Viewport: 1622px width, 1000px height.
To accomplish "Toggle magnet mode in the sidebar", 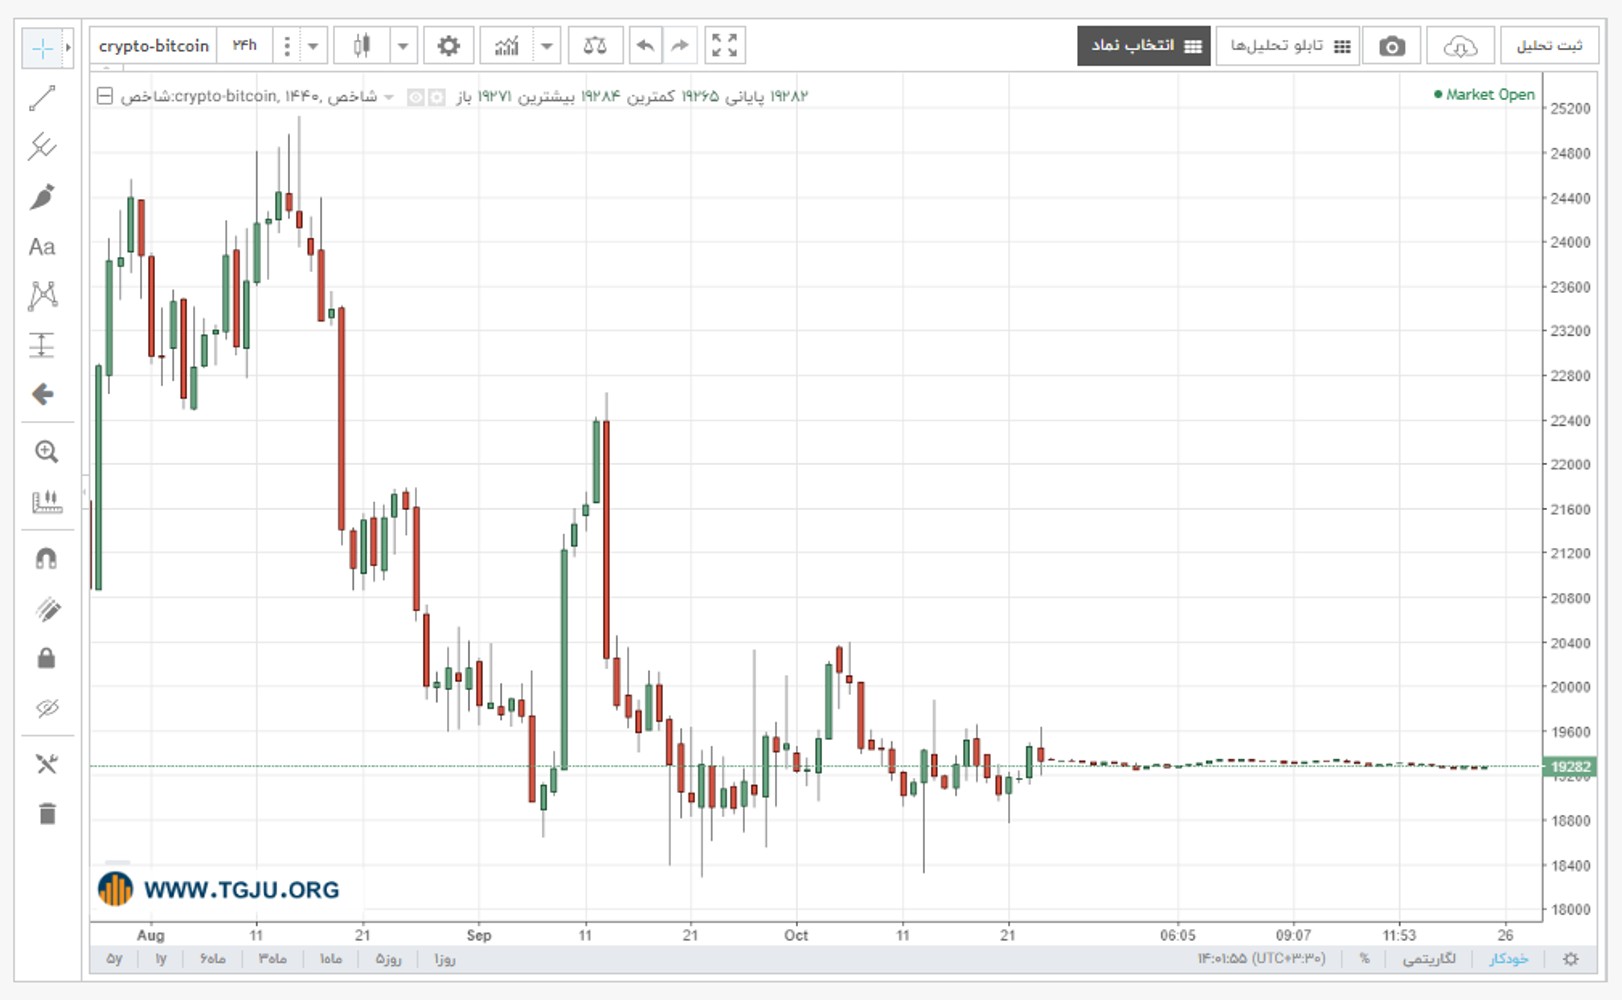I will click(x=46, y=558).
